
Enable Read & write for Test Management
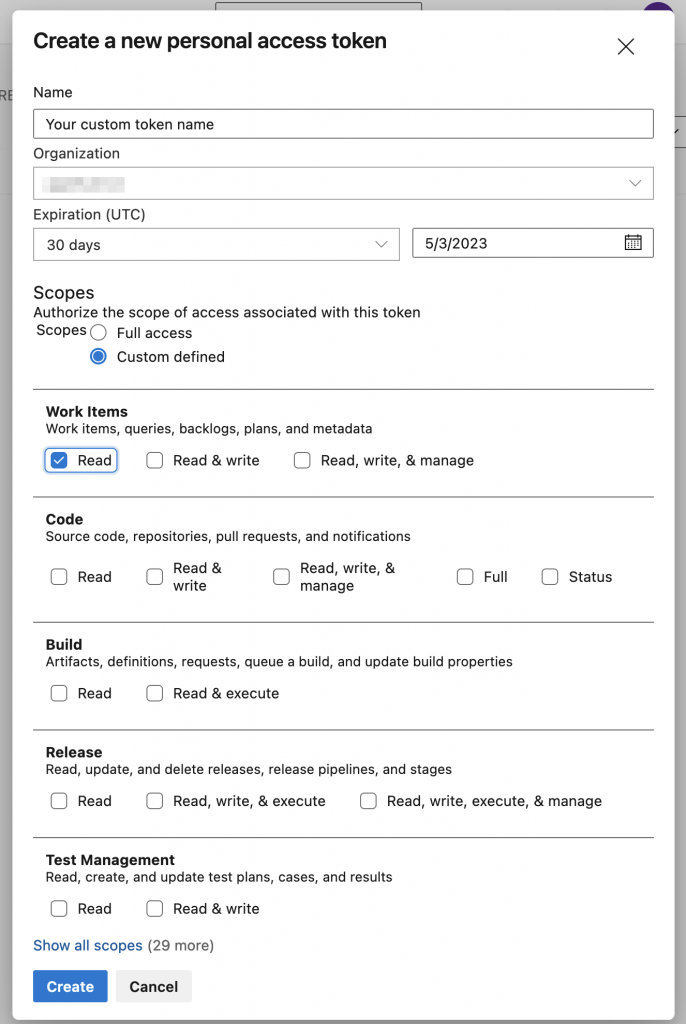[154, 908]
